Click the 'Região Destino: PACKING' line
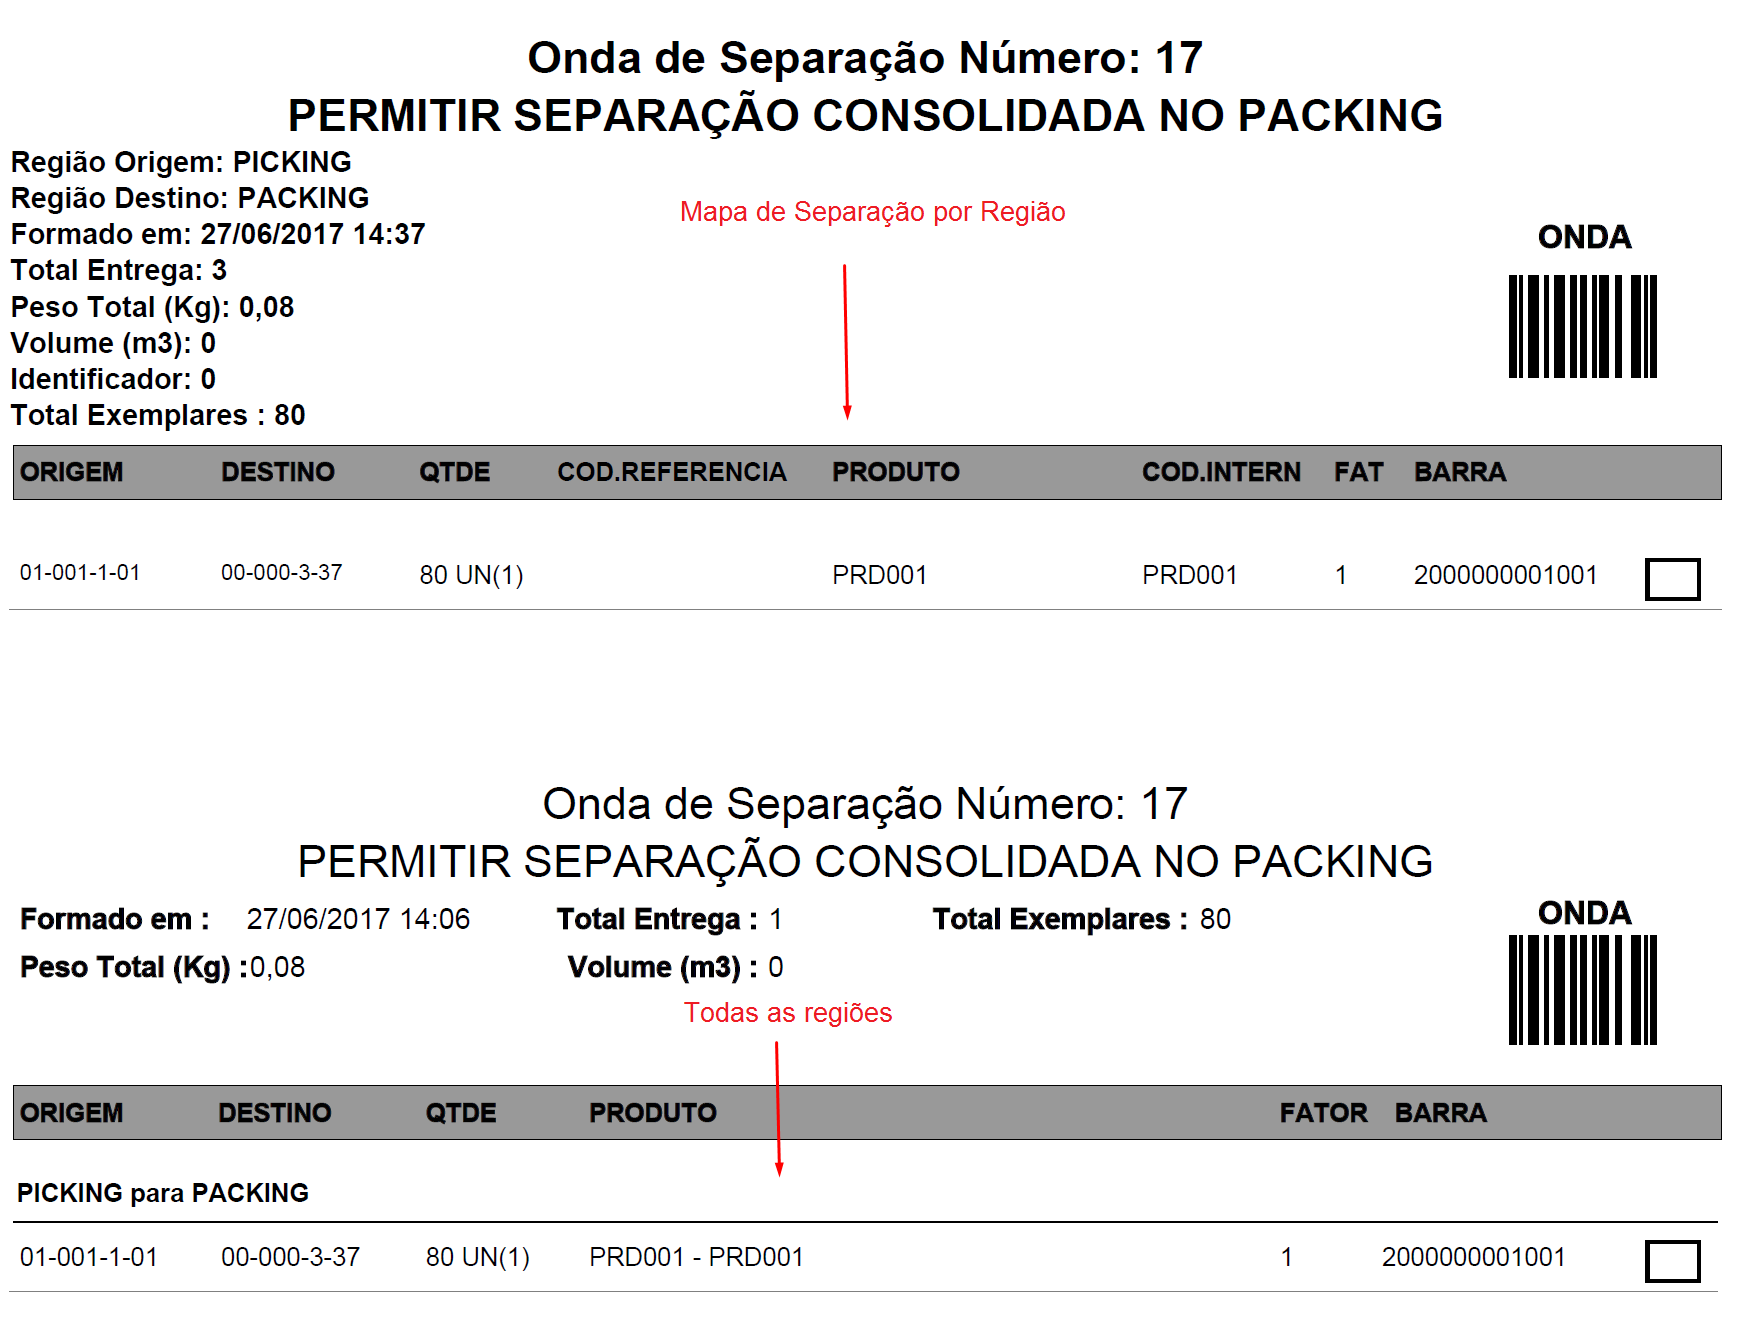The image size is (1748, 1324). 190,198
